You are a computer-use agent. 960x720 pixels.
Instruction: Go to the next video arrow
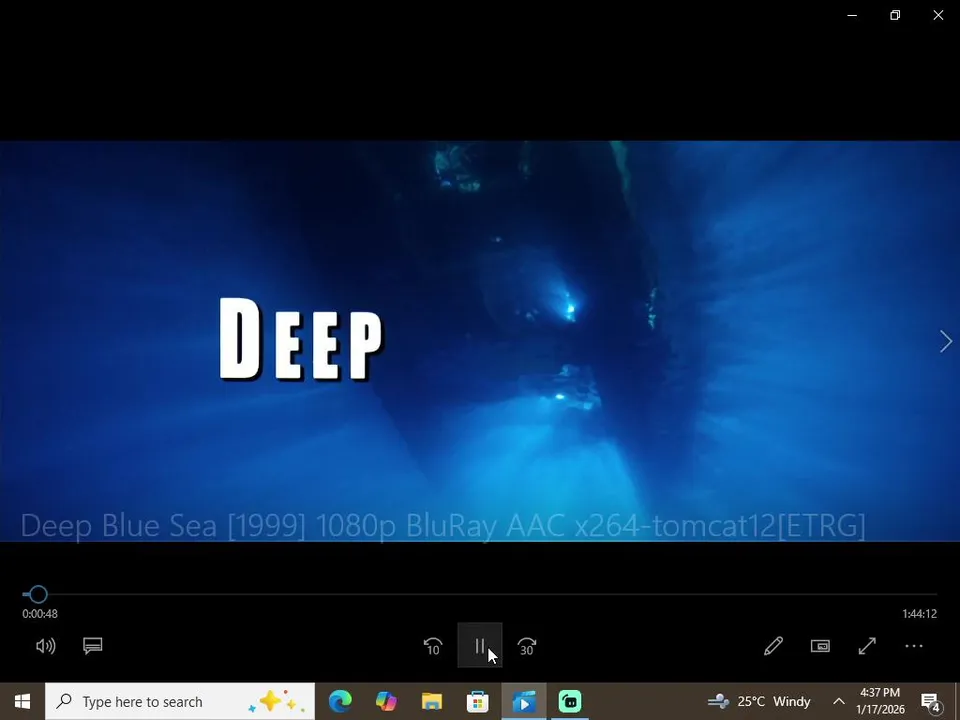(x=946, y=342)
